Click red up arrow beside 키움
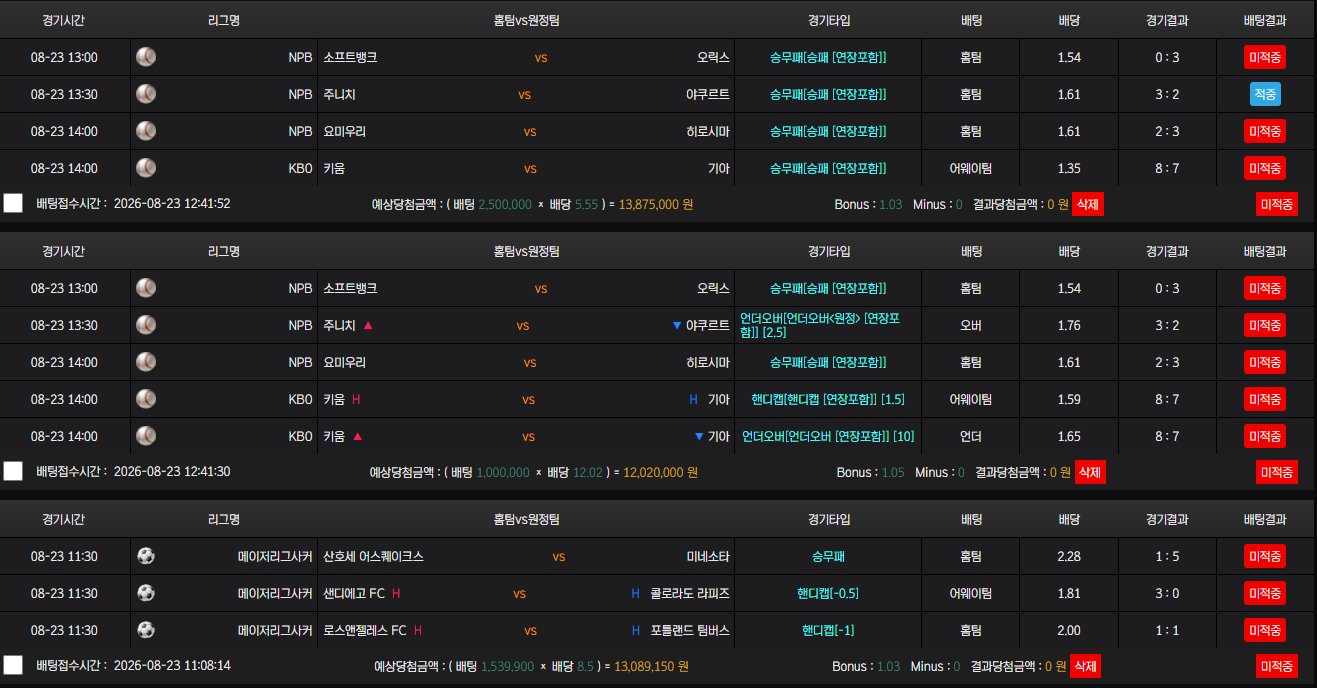Image resolution: width=1317 pixels, height=688 pixels. tap(357, 436)
